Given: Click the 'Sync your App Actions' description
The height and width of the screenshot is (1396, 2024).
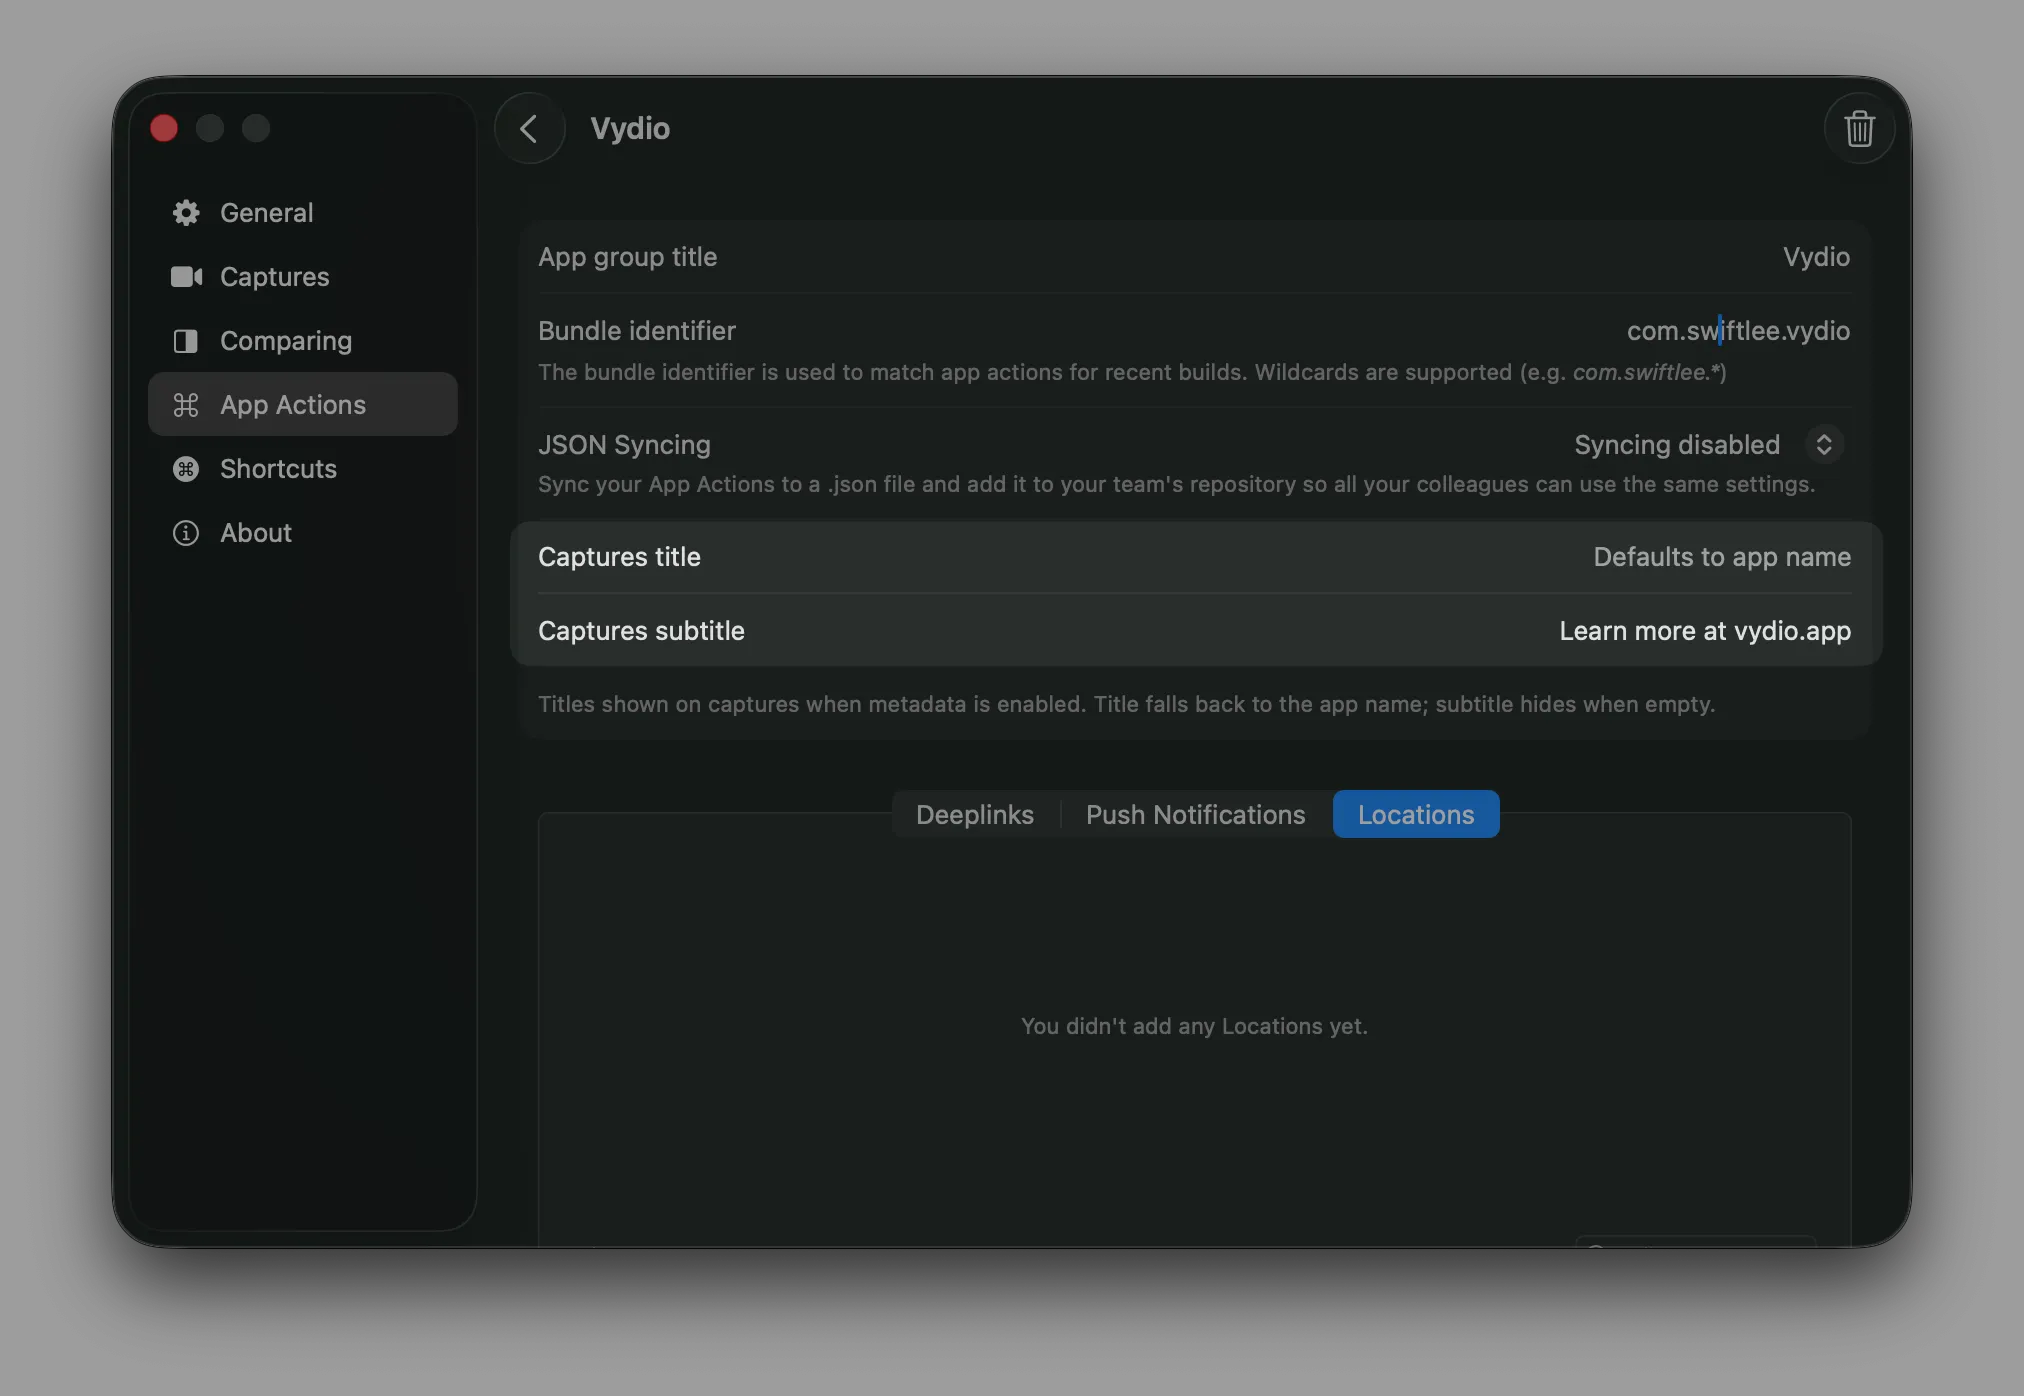Looking at the screenshot, I should tap(1176, 484).
